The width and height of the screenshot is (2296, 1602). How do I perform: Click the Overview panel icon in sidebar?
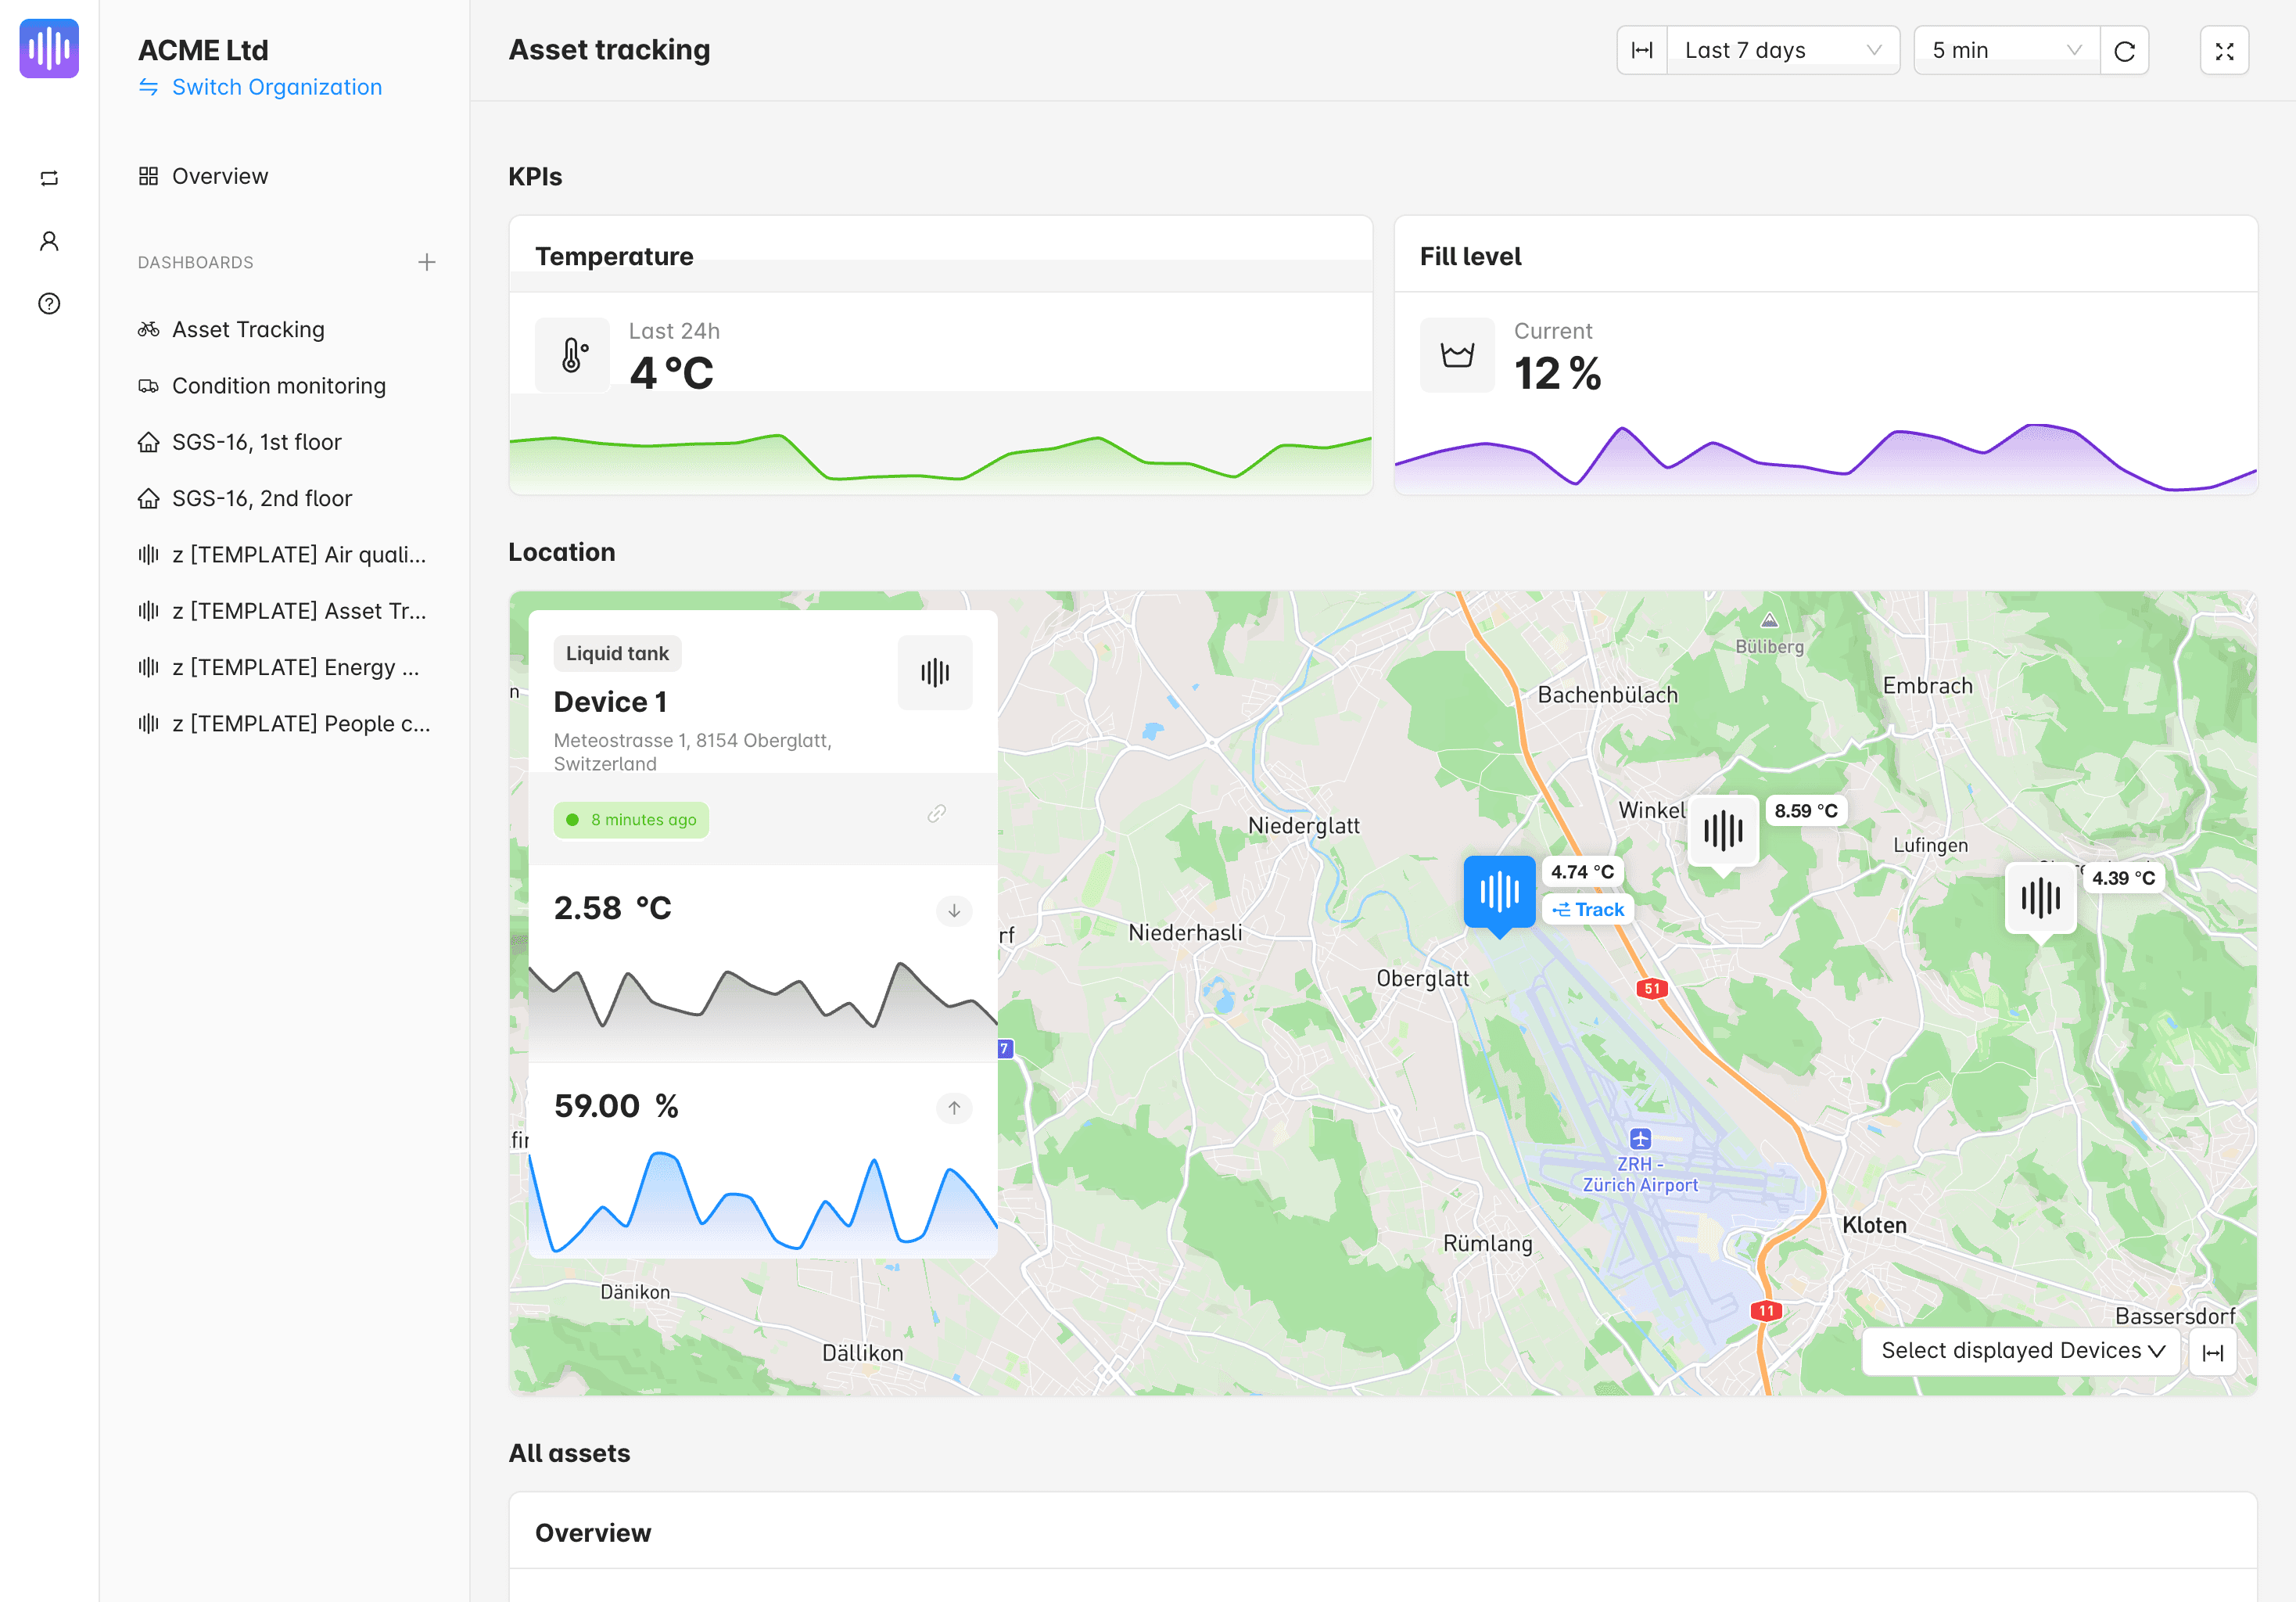[x=149, y=174]
